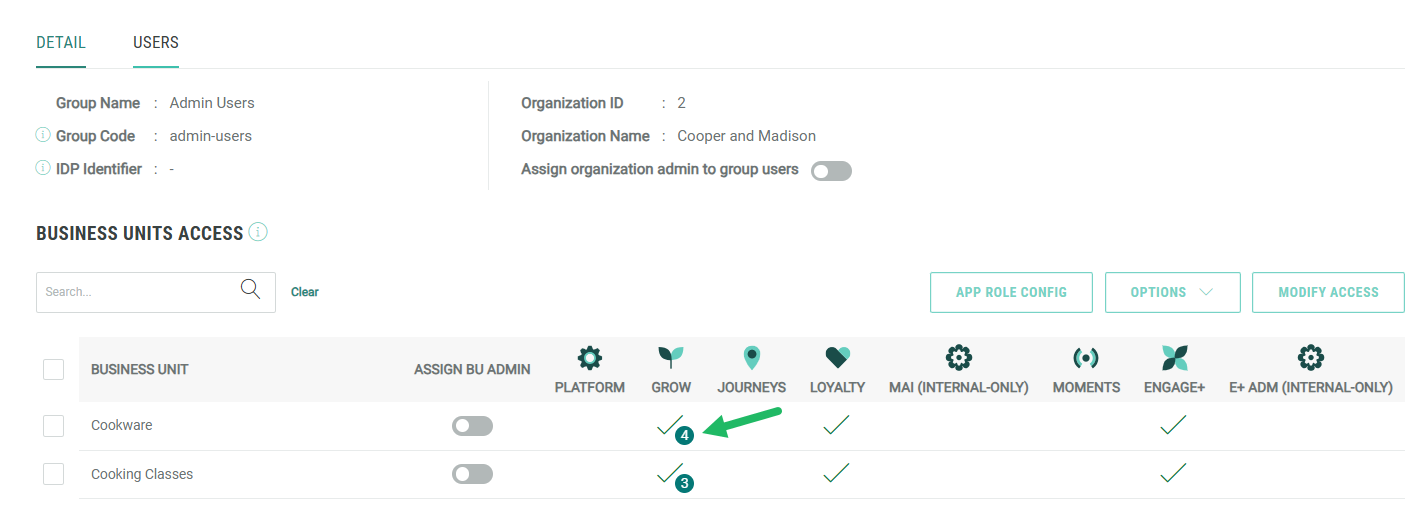Click the Modify Access button

pos(1327,292)
